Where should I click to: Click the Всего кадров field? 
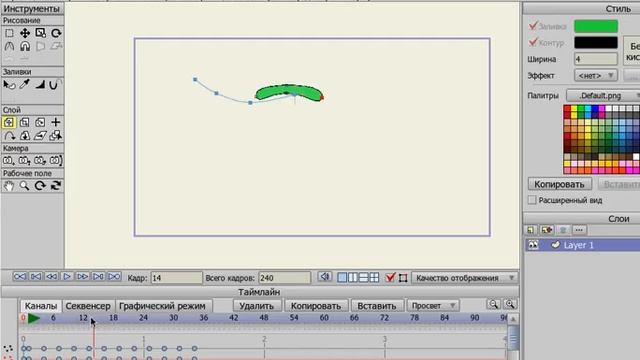click(284, 278)
